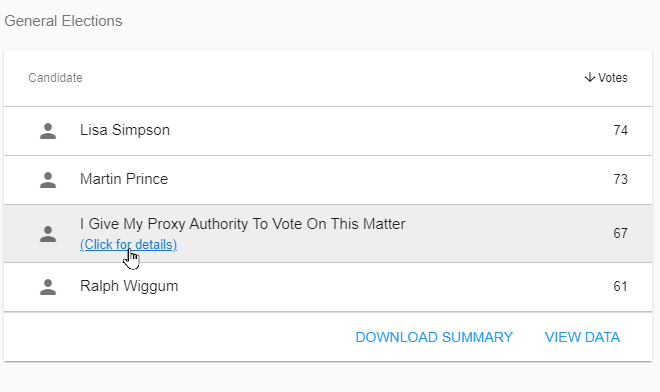The image size is (660, 392).
Task: Sort by the Candidate column header
Action: pos(55,78)
